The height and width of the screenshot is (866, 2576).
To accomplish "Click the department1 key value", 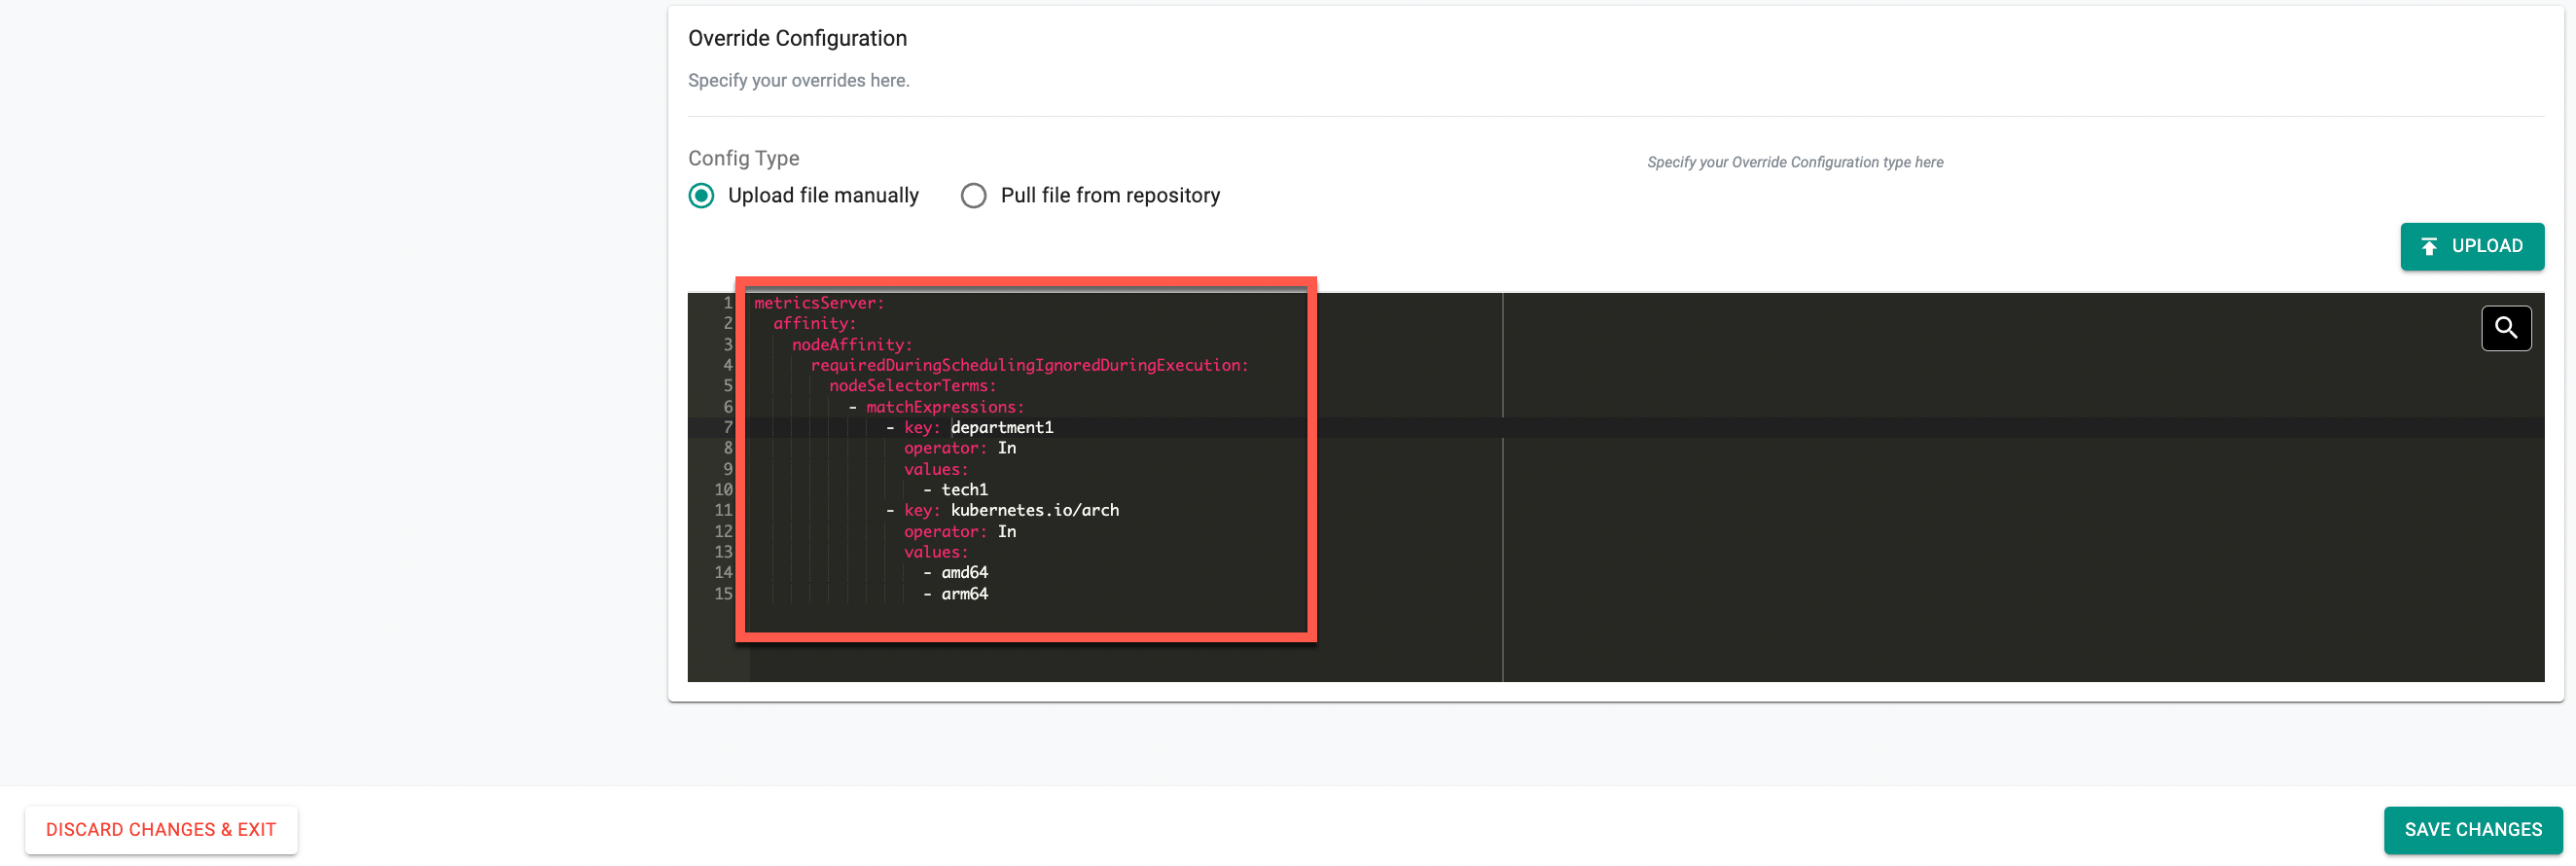I will [x=1001, y=428].
